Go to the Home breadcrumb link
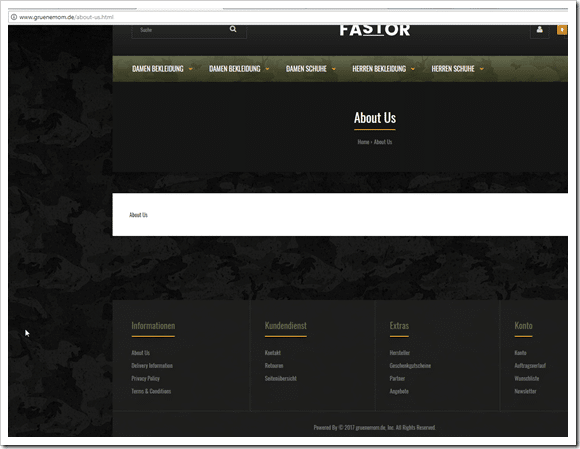580x449 pixels. (x=363, y=142)
